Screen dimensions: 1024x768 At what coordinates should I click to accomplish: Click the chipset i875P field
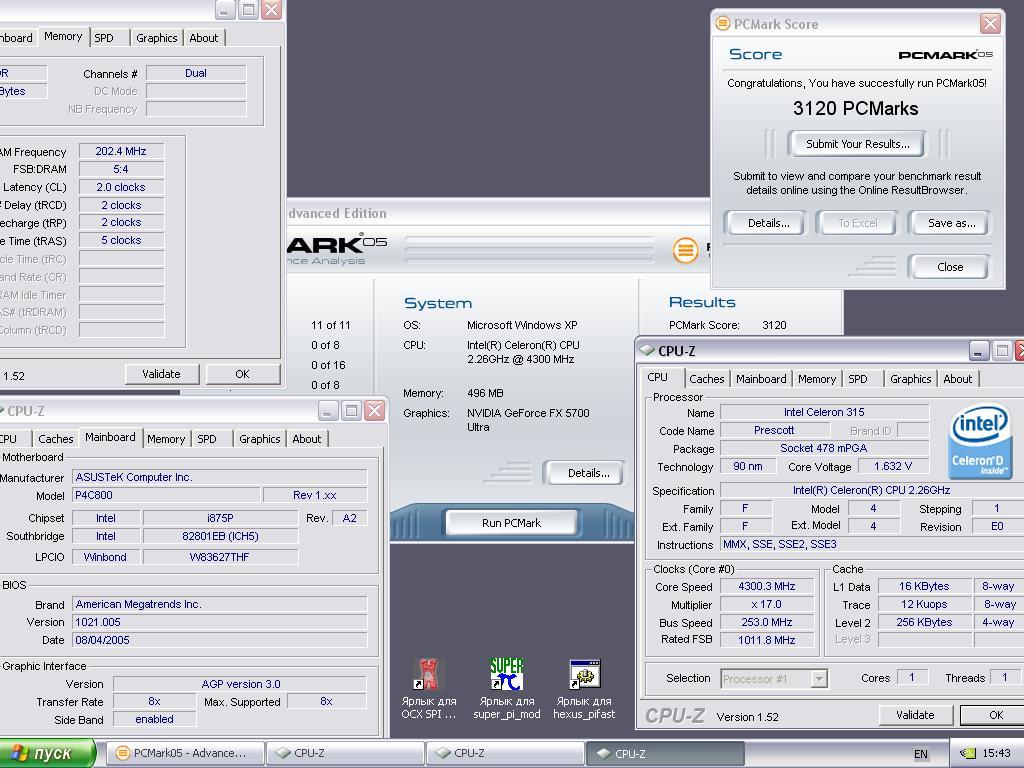(220, 518)
